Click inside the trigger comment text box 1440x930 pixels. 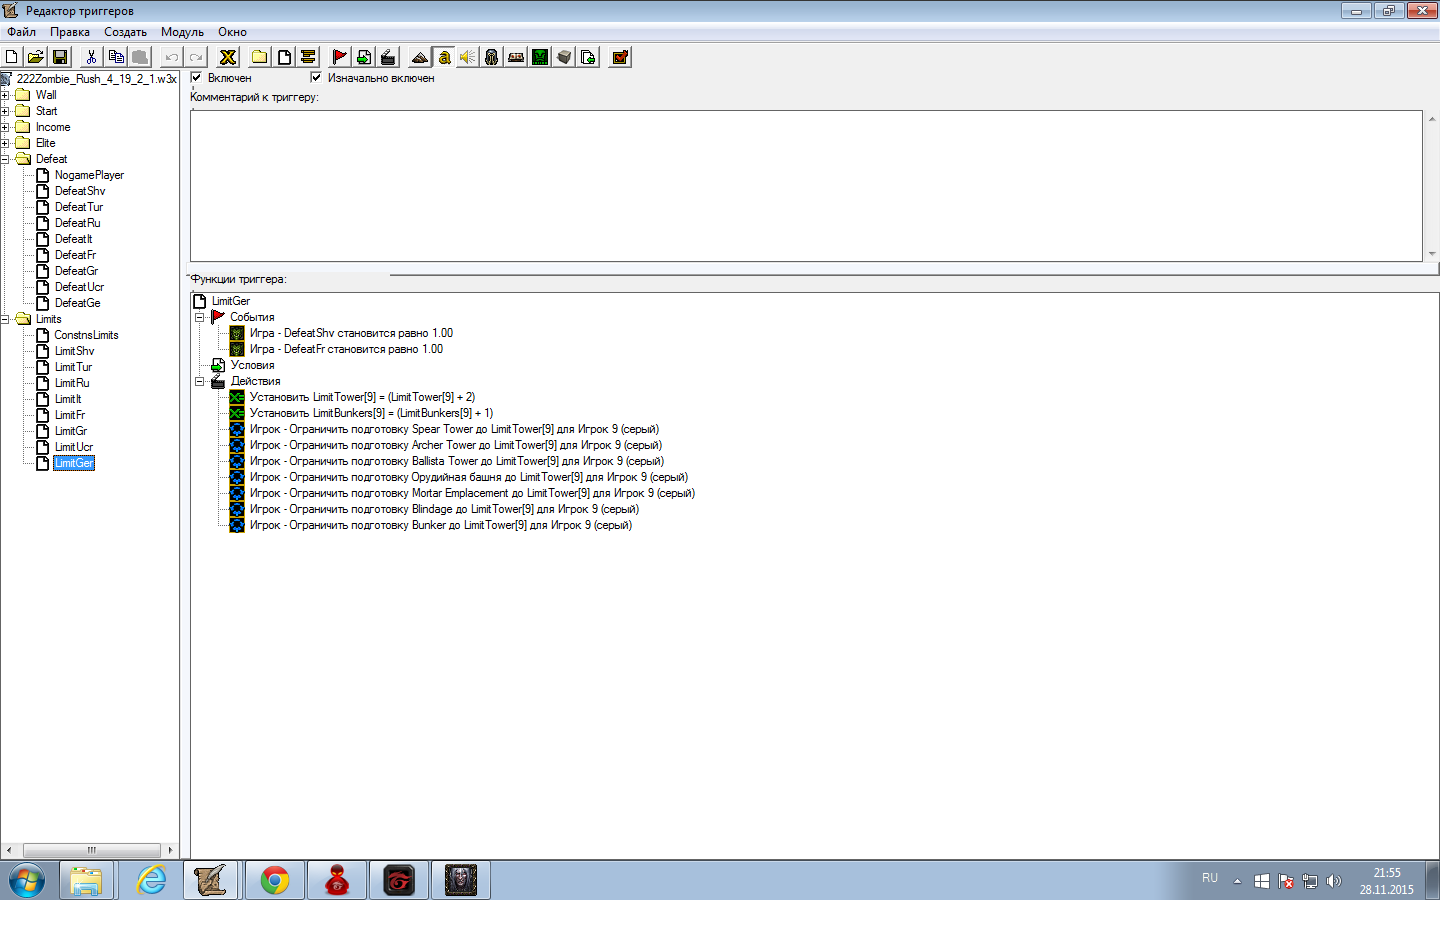(806, 186)
